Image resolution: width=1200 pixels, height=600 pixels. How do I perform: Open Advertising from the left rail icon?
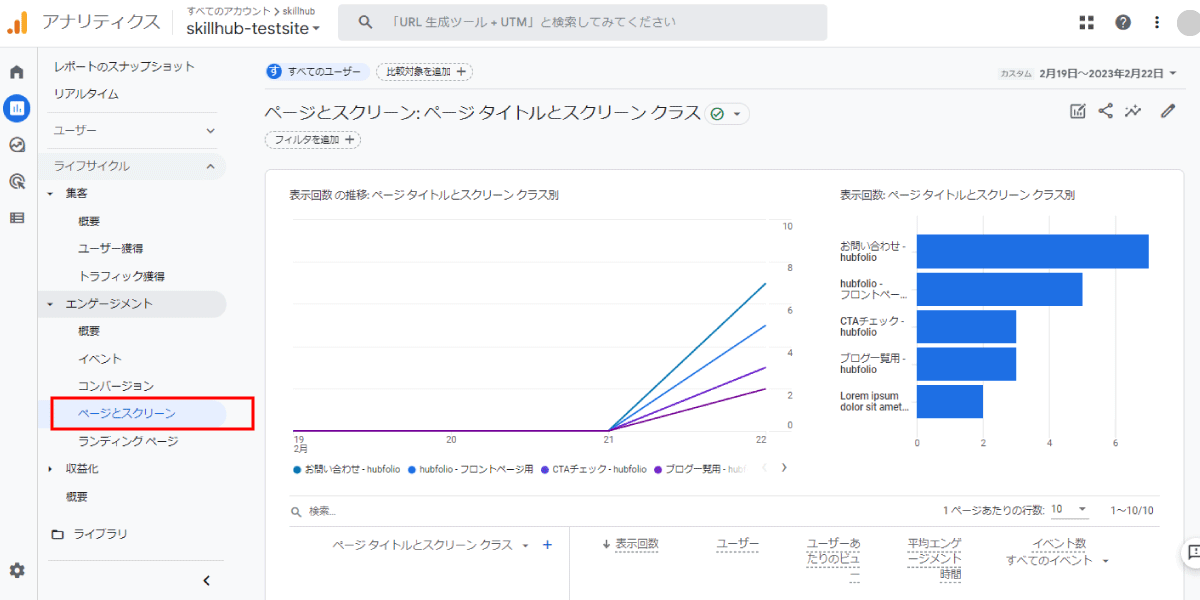pyautogui.click(x=17, y=181)
